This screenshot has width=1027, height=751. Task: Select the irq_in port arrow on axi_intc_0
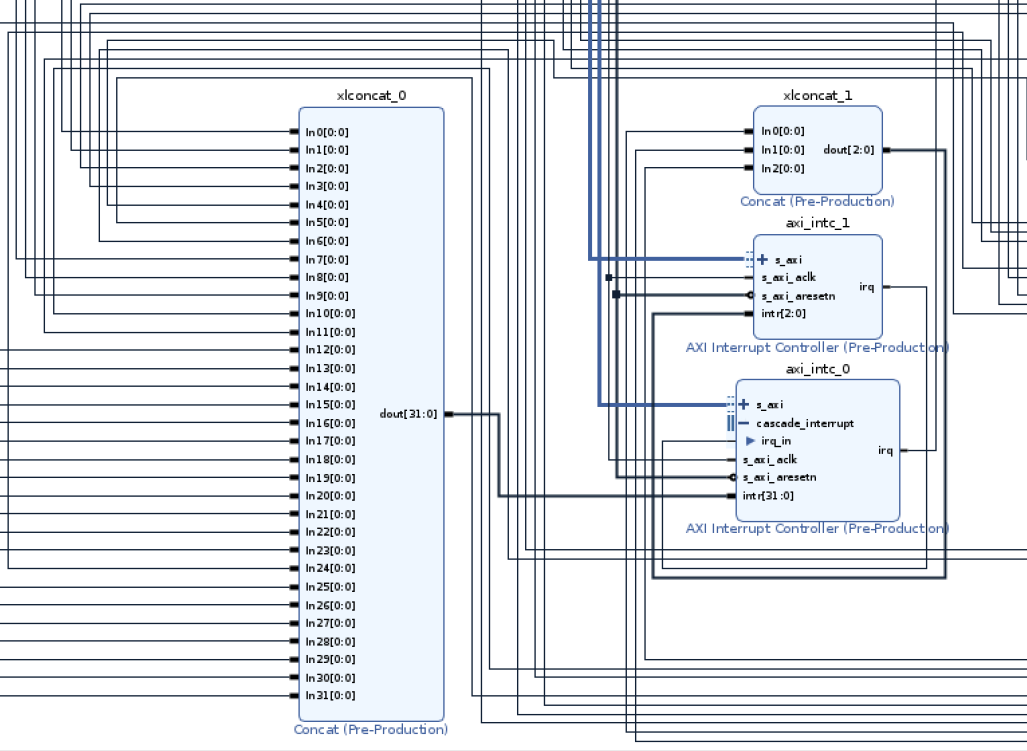coord(751,441)
